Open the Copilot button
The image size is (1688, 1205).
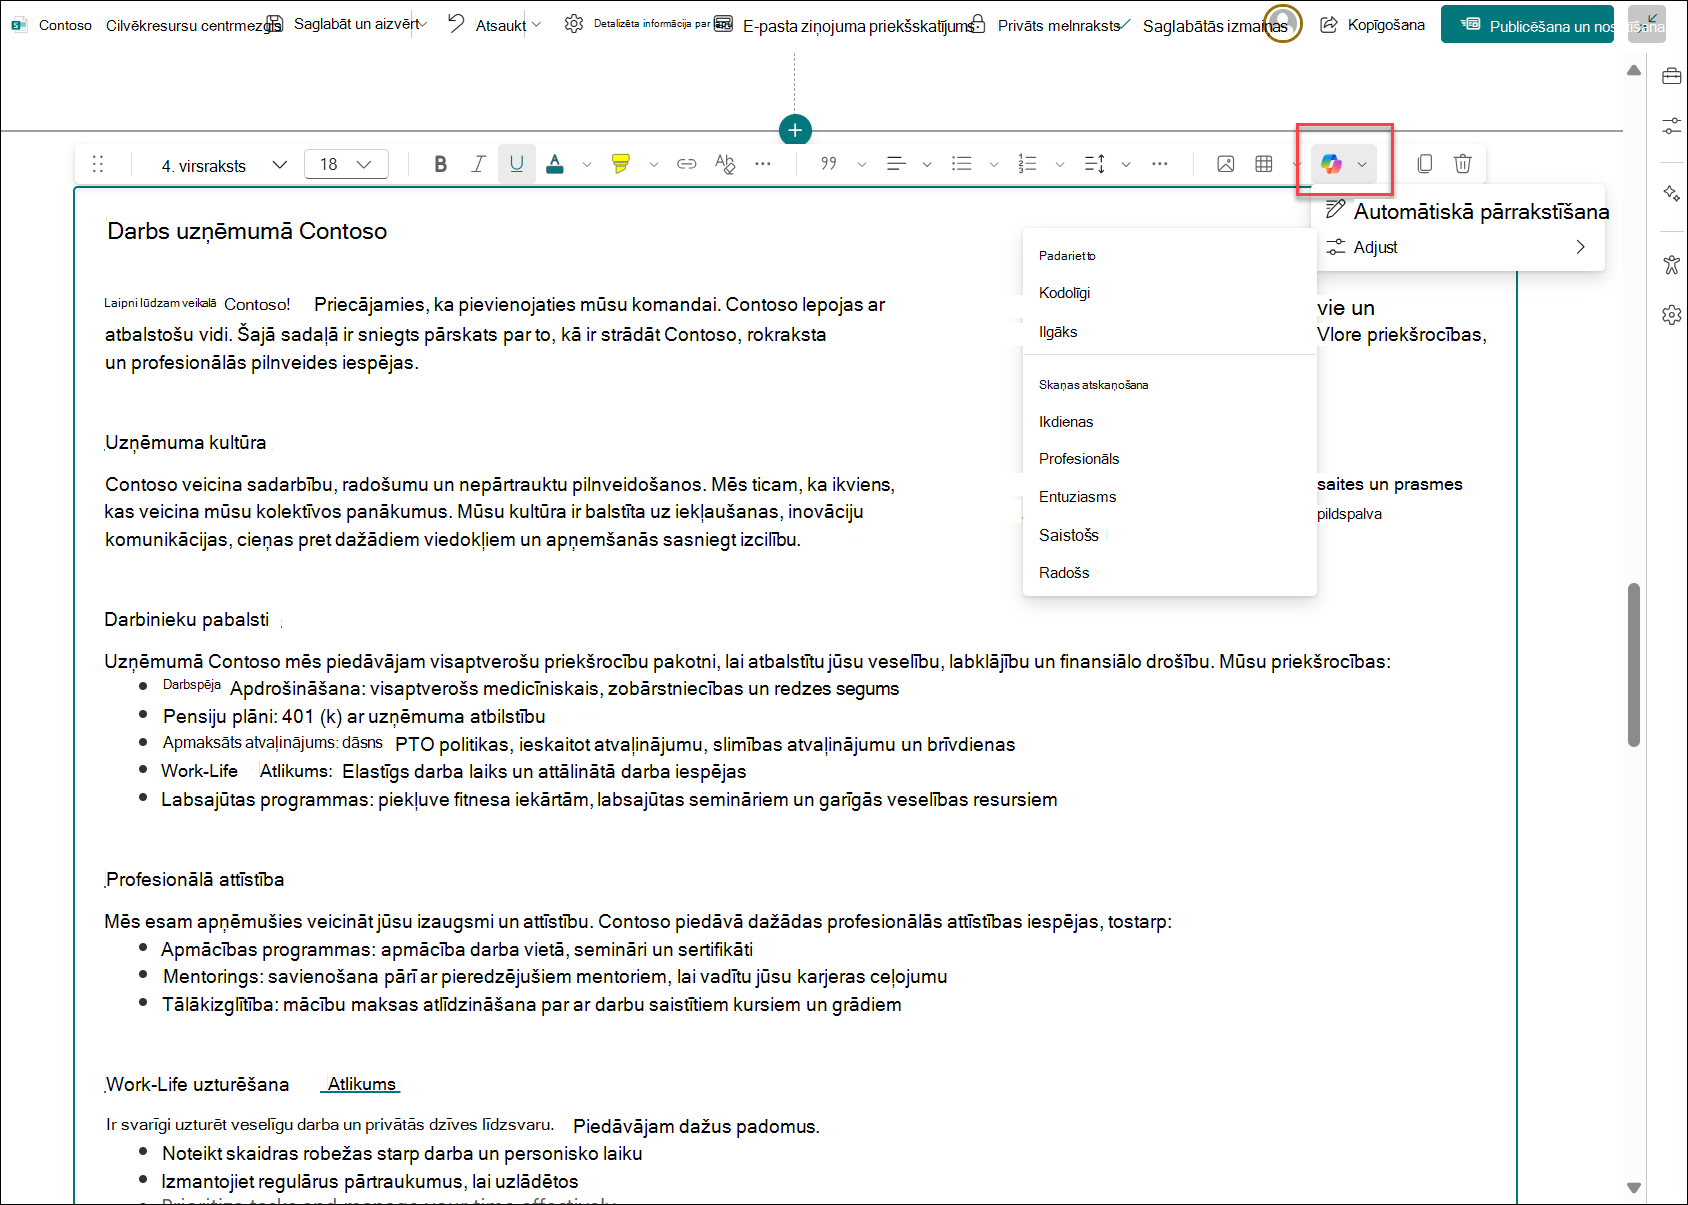[x=1331, y=164]
